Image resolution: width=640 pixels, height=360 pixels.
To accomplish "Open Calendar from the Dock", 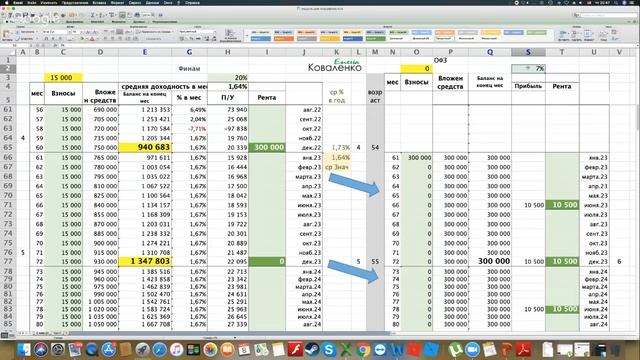I will (x=244, y=350).
